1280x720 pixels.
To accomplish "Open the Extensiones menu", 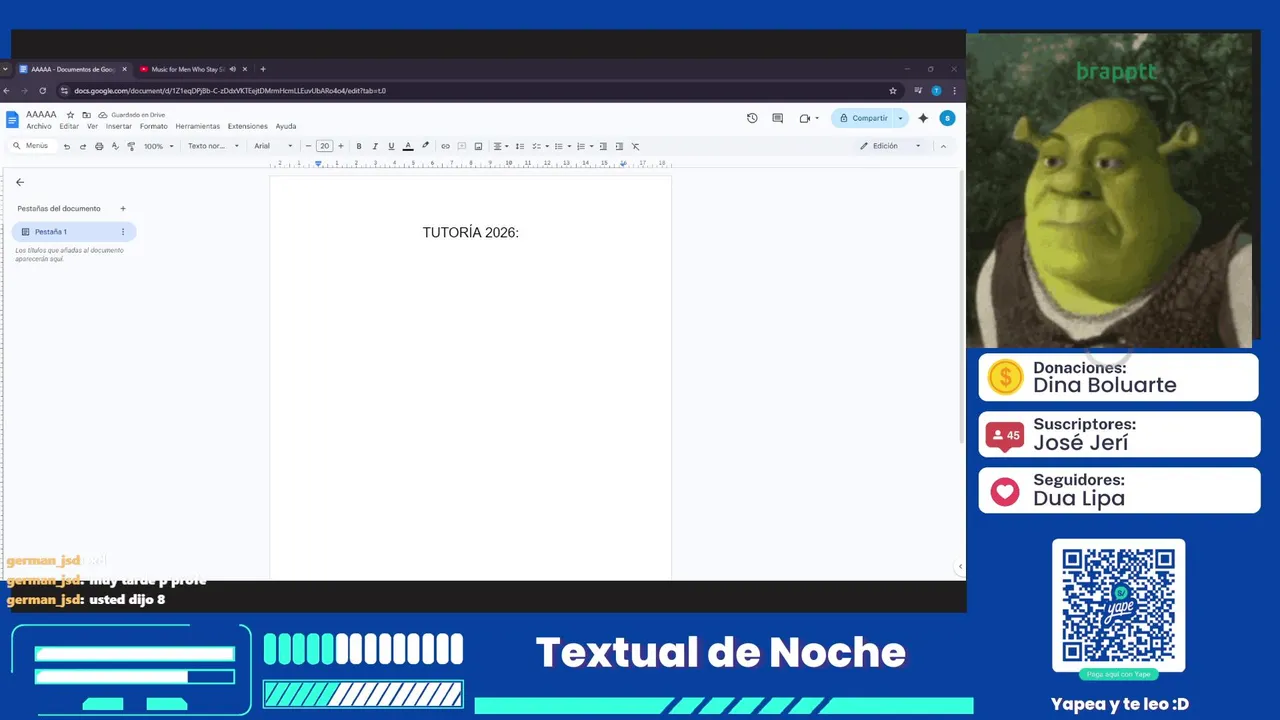I will pyautogui.click(x=248, y=126).
